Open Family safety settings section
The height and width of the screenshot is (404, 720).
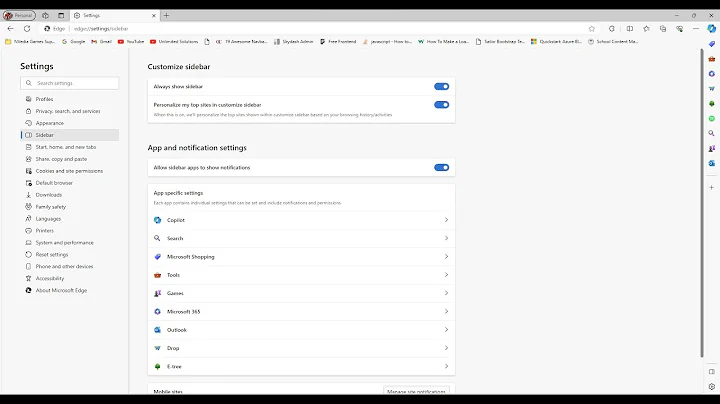(x=70, y=207)
